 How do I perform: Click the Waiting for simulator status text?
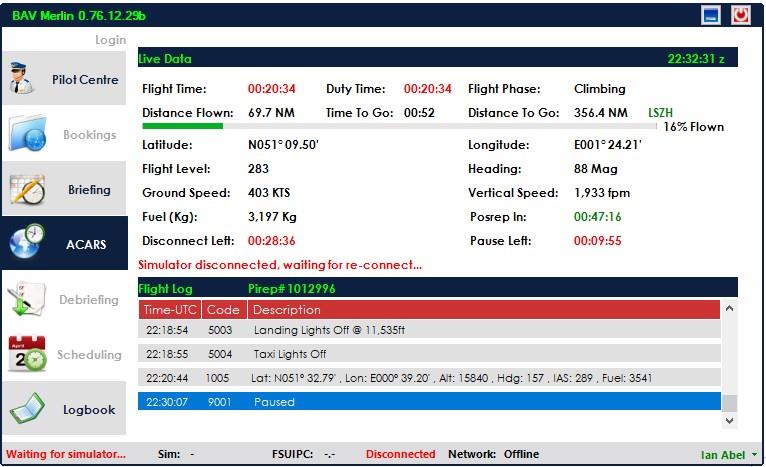tap(66, 454)
